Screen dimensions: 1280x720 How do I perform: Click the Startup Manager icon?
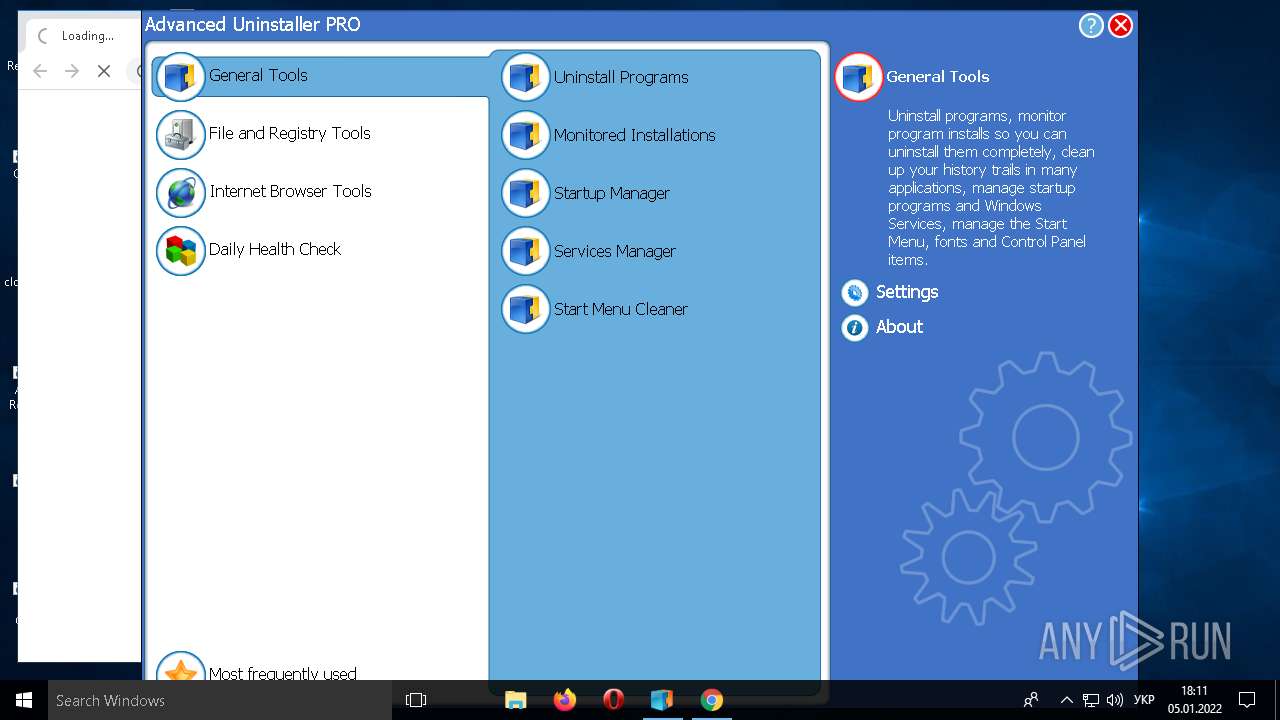pyautogui.click(x=525, y=193)
